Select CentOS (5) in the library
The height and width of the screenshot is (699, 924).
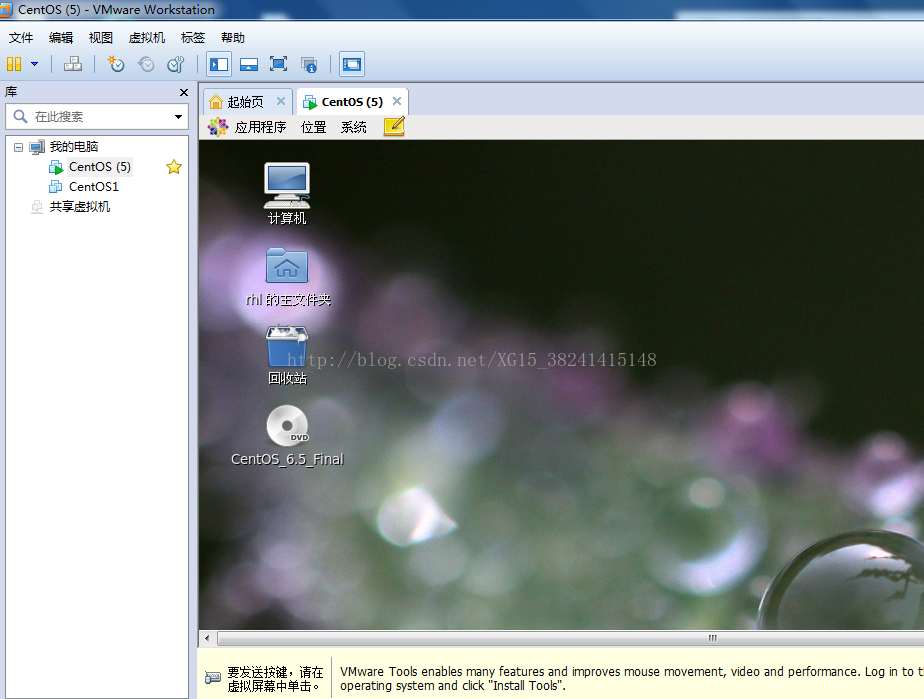click(x=100, y=167)
